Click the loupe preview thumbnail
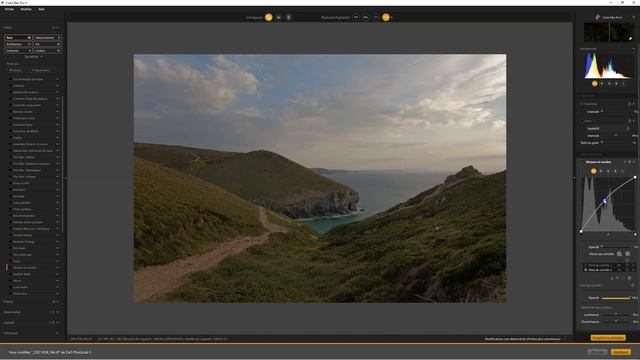Screen dimensions: 640x360 point(609,32)
